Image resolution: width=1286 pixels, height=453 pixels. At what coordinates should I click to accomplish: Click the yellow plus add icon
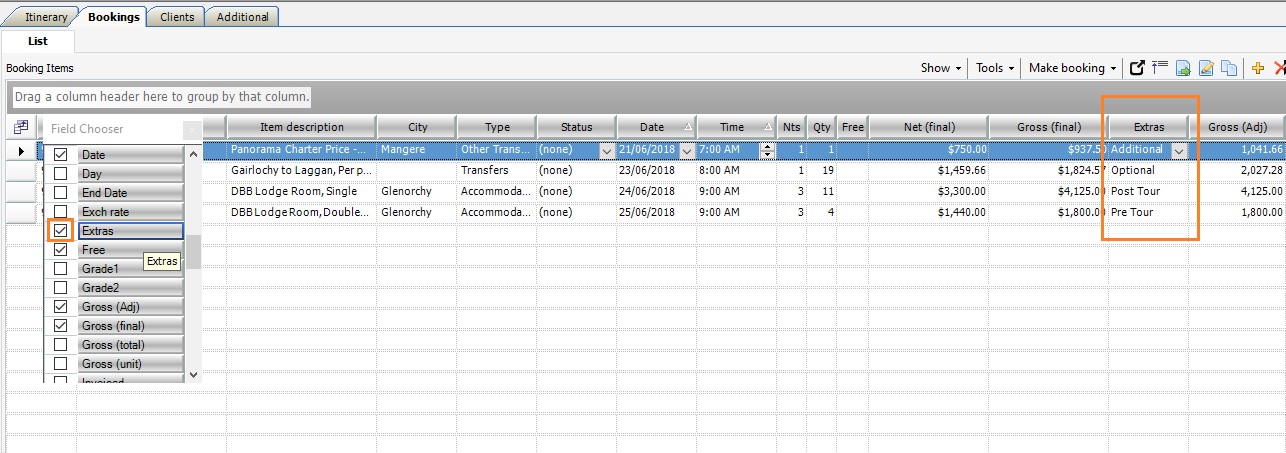point(1258,68)
